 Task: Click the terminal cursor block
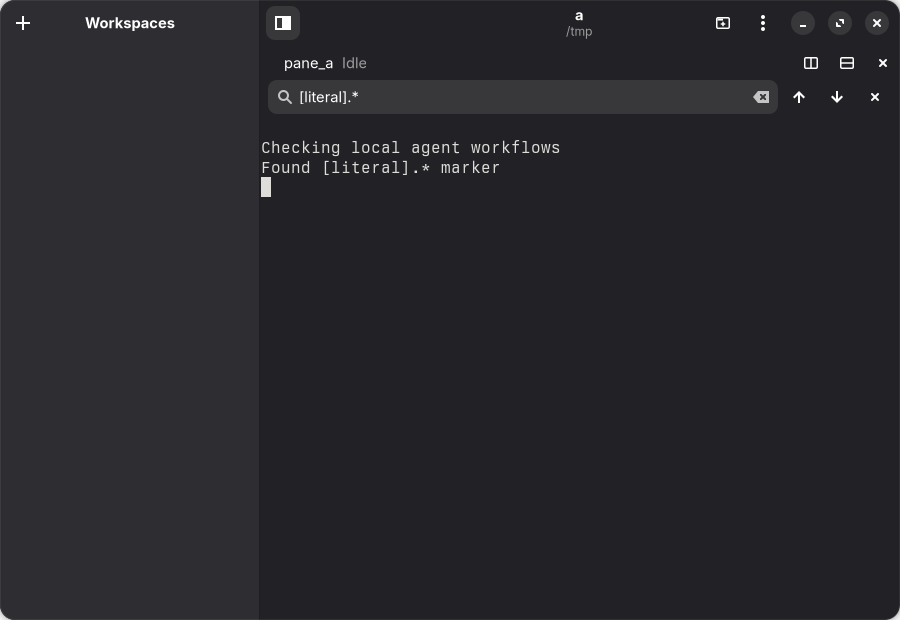click(x=266, y=187)
